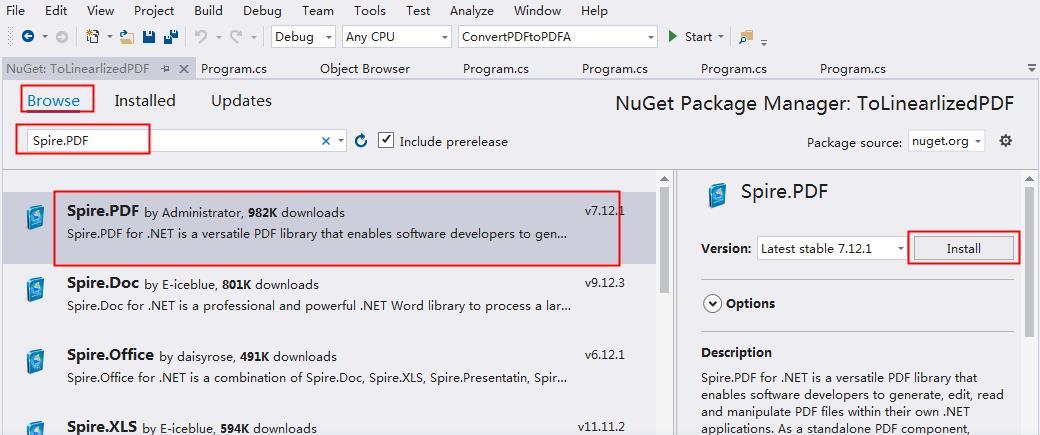
Task: Click the Navigate Backward arrow icon
Action: pyautogui.click(x=27, y=37)
